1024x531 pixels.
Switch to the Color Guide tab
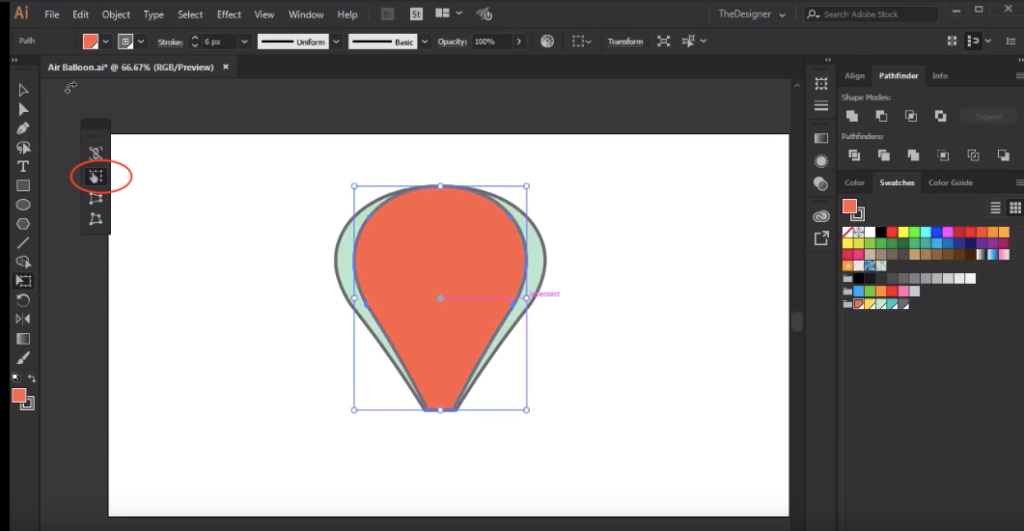[950, 183]
